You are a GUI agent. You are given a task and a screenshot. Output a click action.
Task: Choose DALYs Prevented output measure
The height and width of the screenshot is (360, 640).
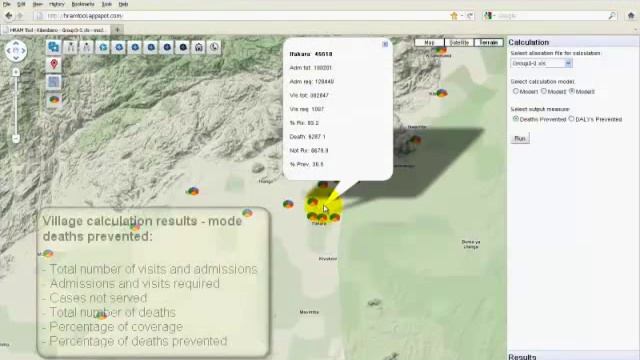(x=571, y=119)
